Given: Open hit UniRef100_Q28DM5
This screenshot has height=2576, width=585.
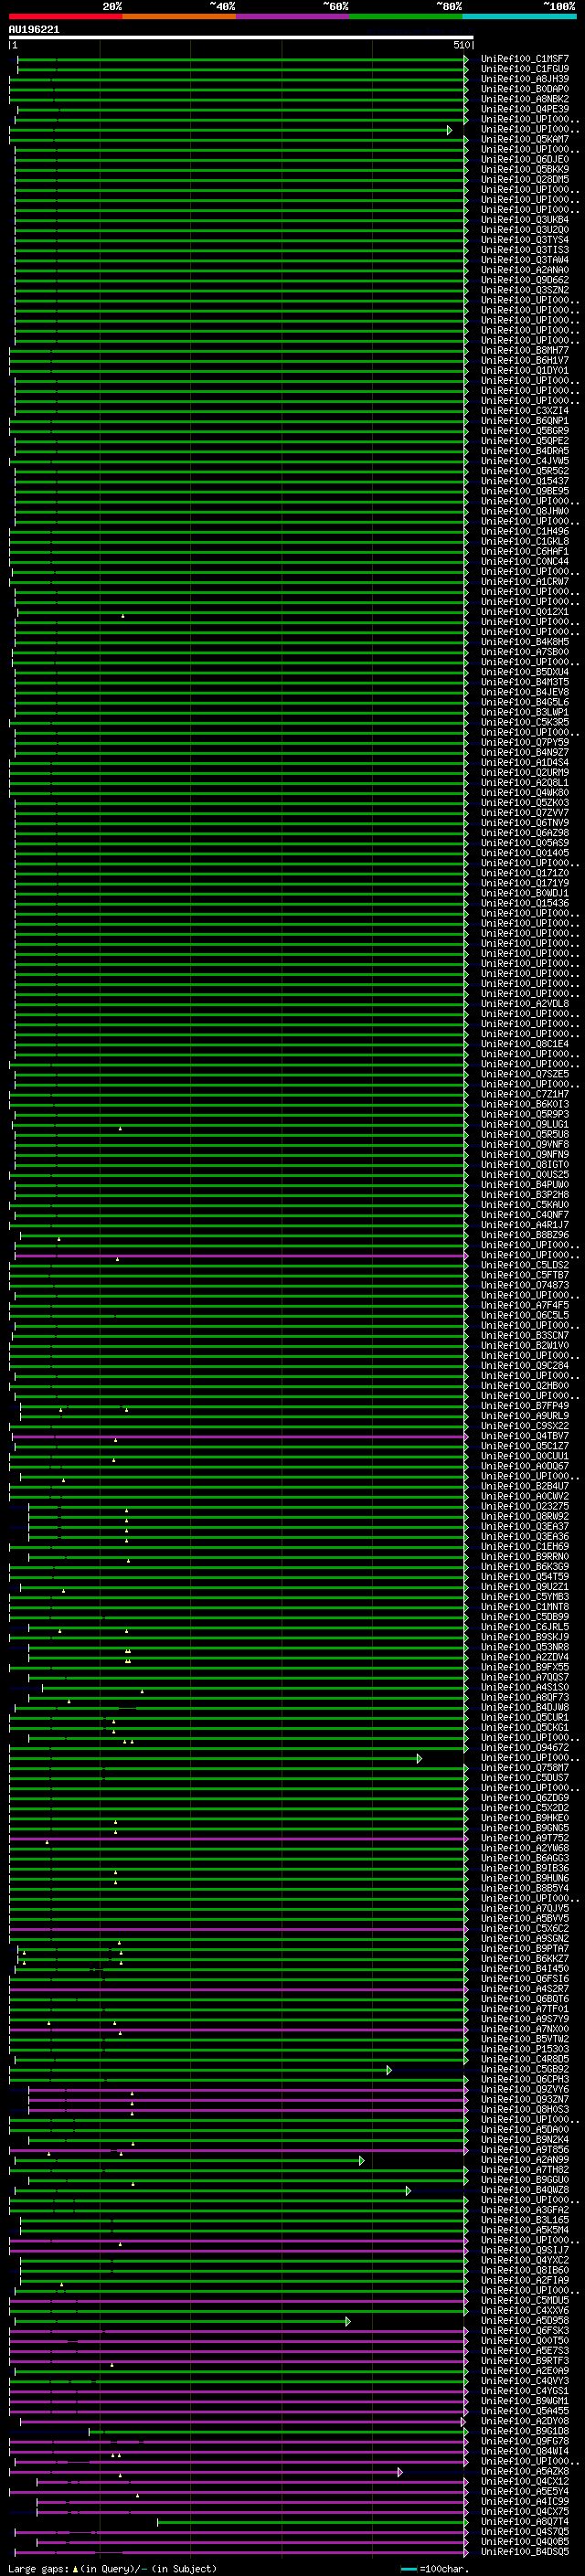Looking at the screenshot, I should (x=525, y=180).
